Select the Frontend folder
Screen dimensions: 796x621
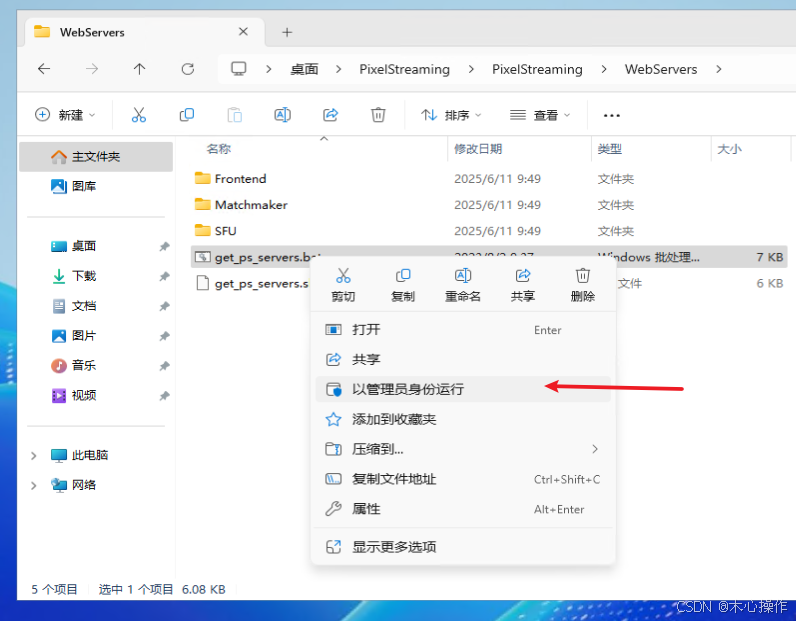click(490, 179)
